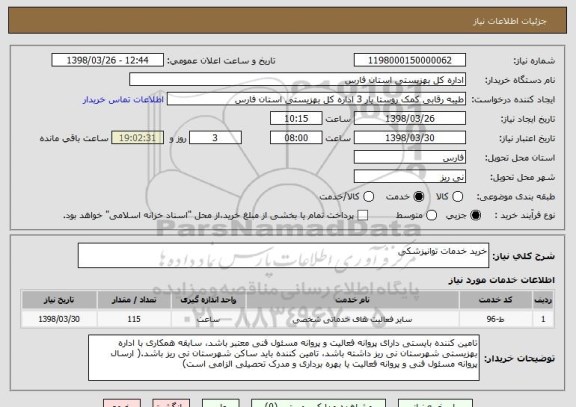The image size is (576, 407).
Task: Select the خدمت (service) radio button
Action: pos(419,197)
